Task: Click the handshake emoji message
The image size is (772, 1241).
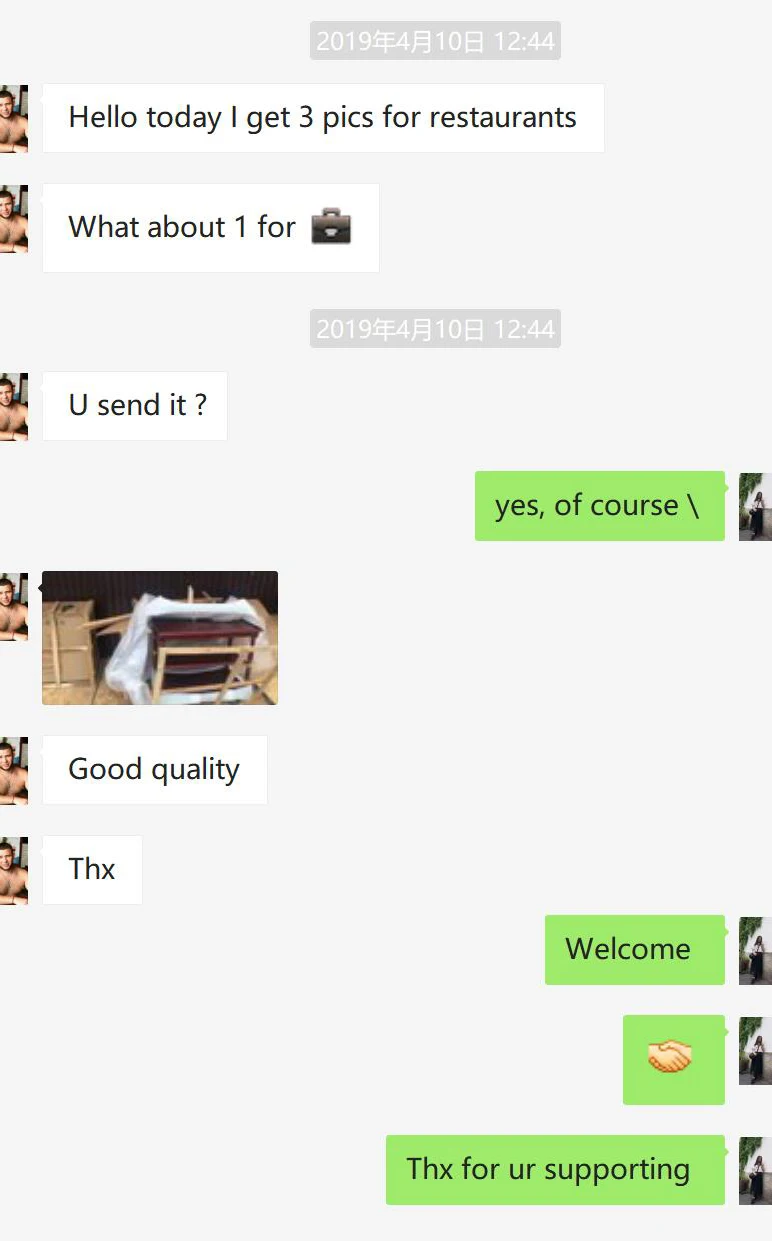Action: coord(673,1060)
